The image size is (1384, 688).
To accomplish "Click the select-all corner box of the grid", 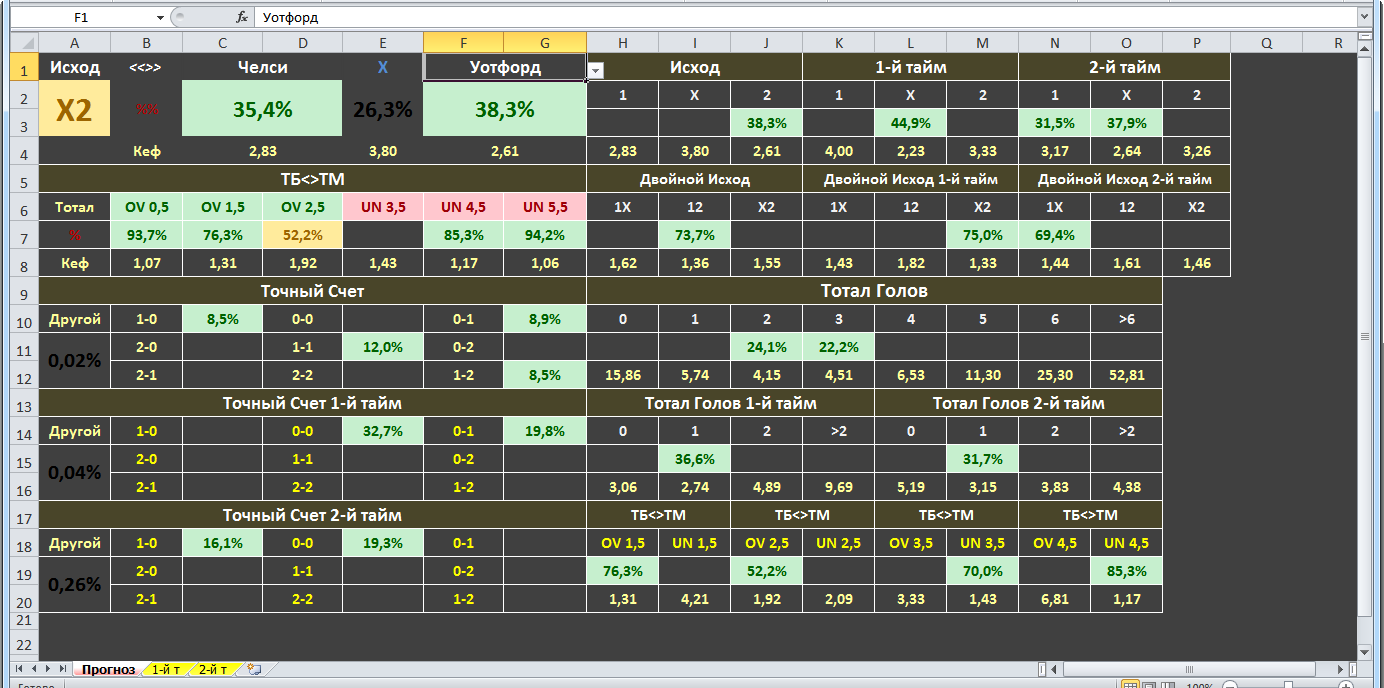I will [24, 43].
